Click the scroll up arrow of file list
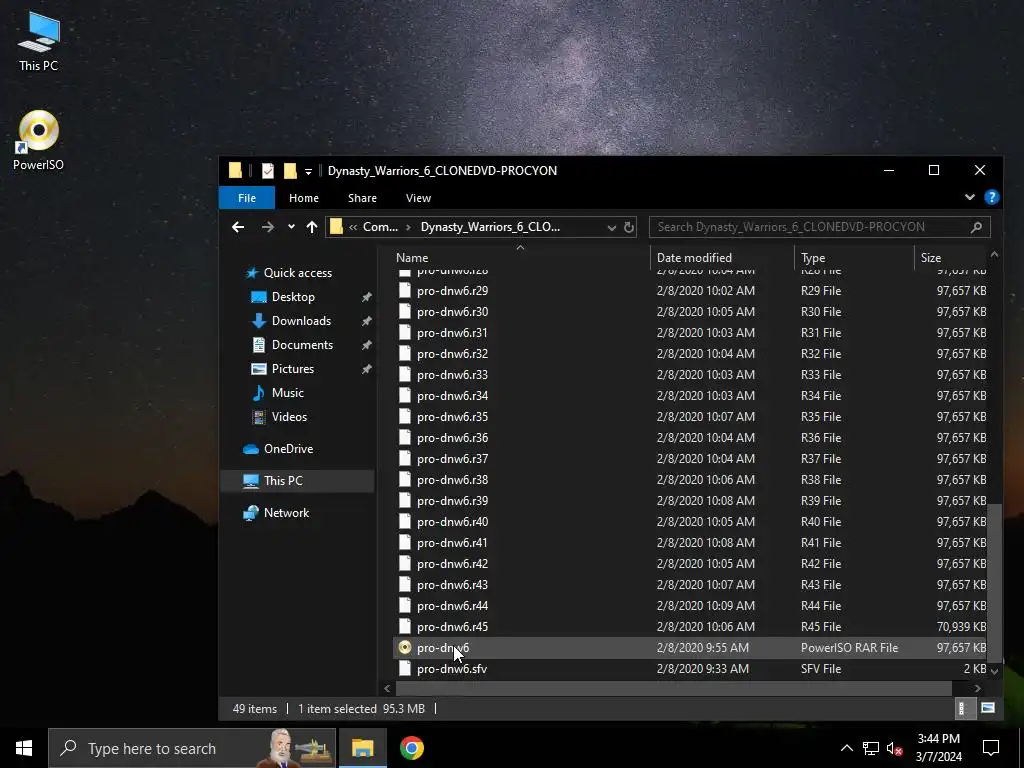This screenshot has width=1024, height=768. (994, 255)
